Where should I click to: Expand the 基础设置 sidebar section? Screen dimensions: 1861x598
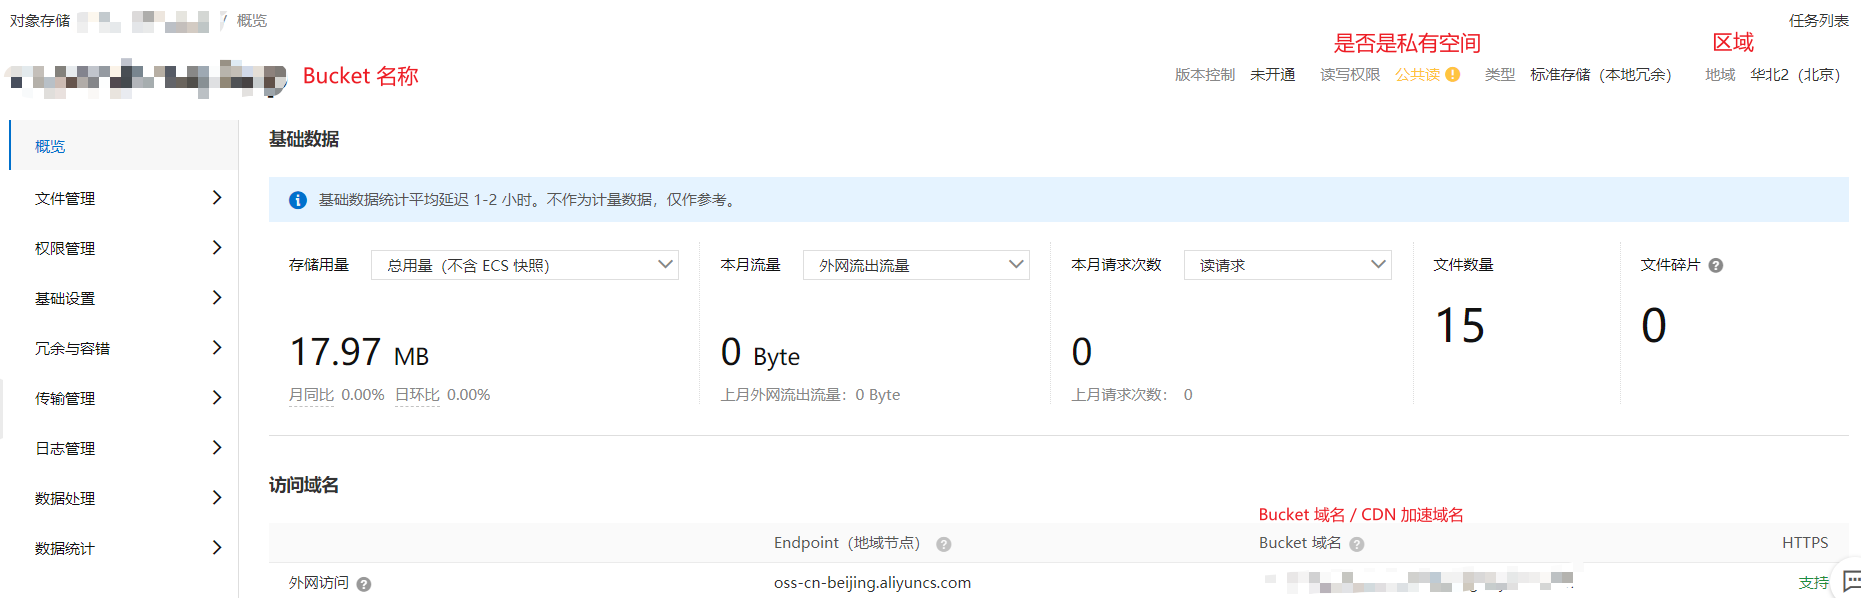point(125,298)
